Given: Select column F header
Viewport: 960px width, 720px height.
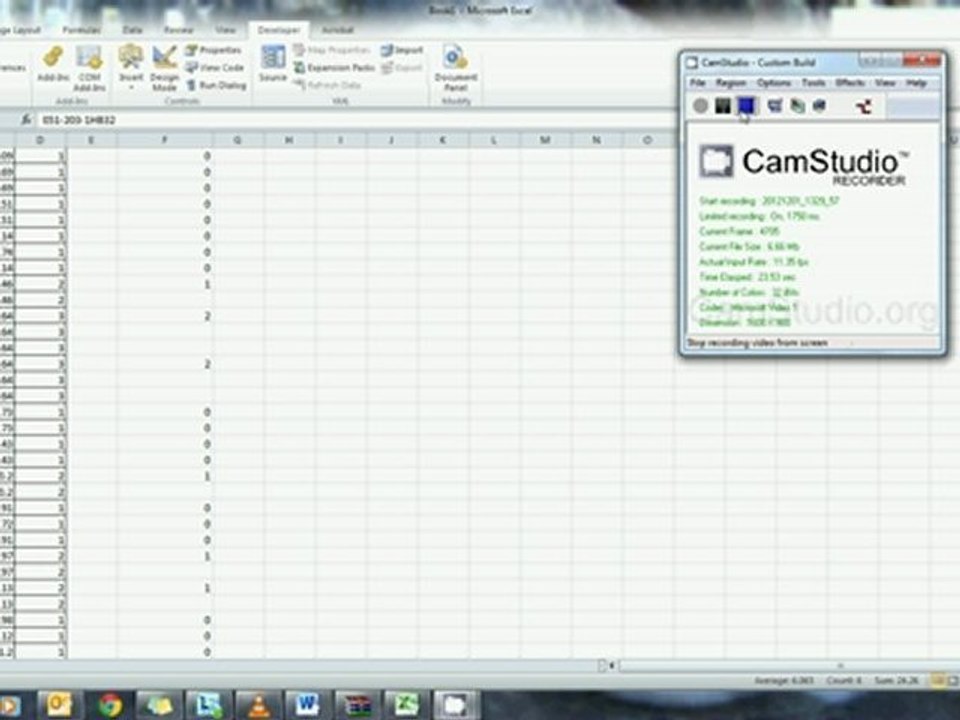Looking at the screenshot, I should [x=164, y=140].
